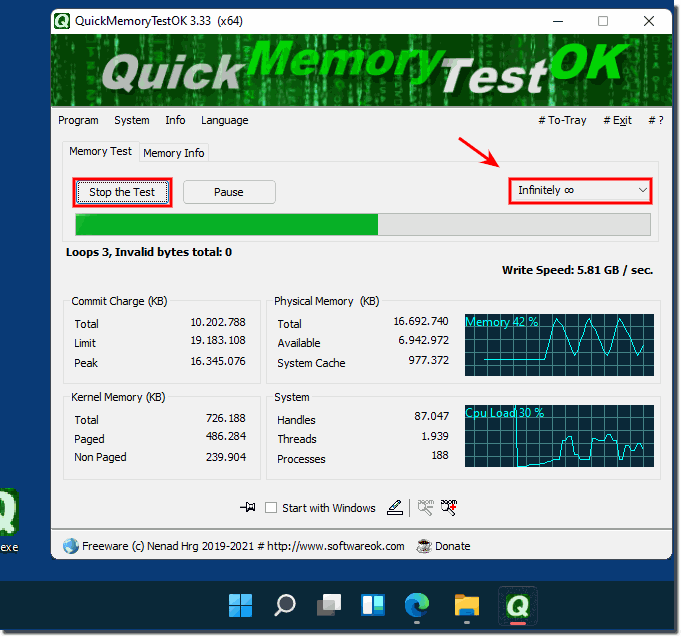Image resolution: width=681 pixels, height=637 pixels.
Task: Click Commit Charge Total value 10.202.788
Action: click(x=218, y=322)
